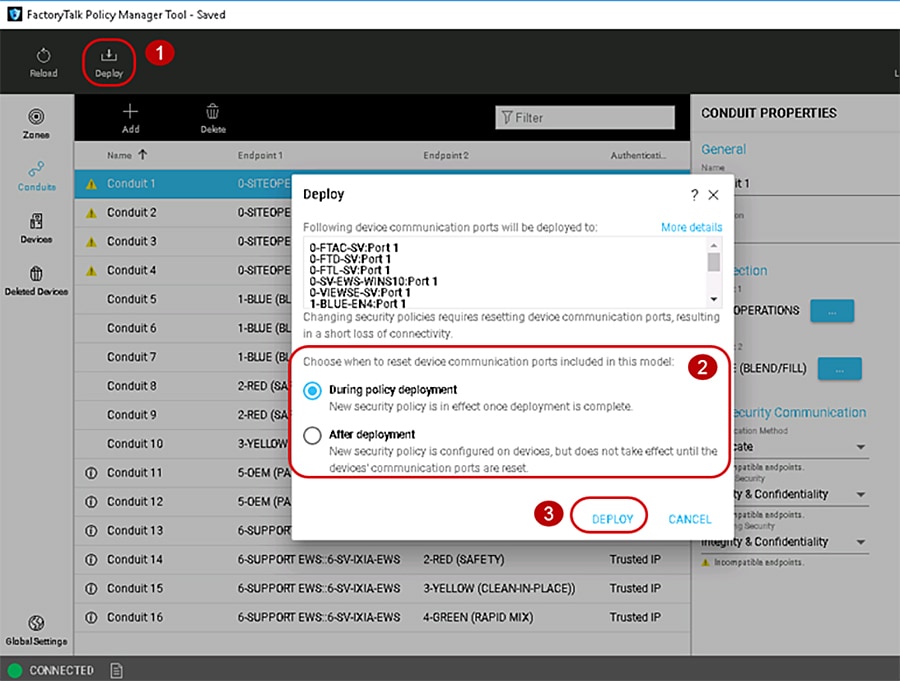Select port 0-FTL-SV:Port 1 in the list
900x681 pixels.
click(x=350, y=270)
